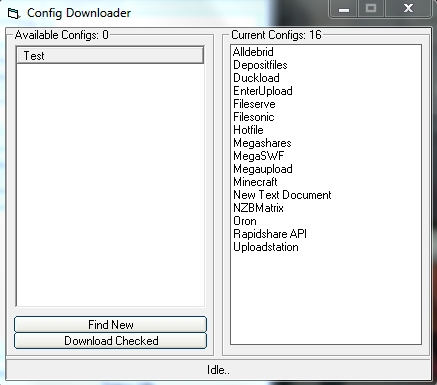Select Alldebrid in Current Configs

pyautogui.click(x=253, y=52)
